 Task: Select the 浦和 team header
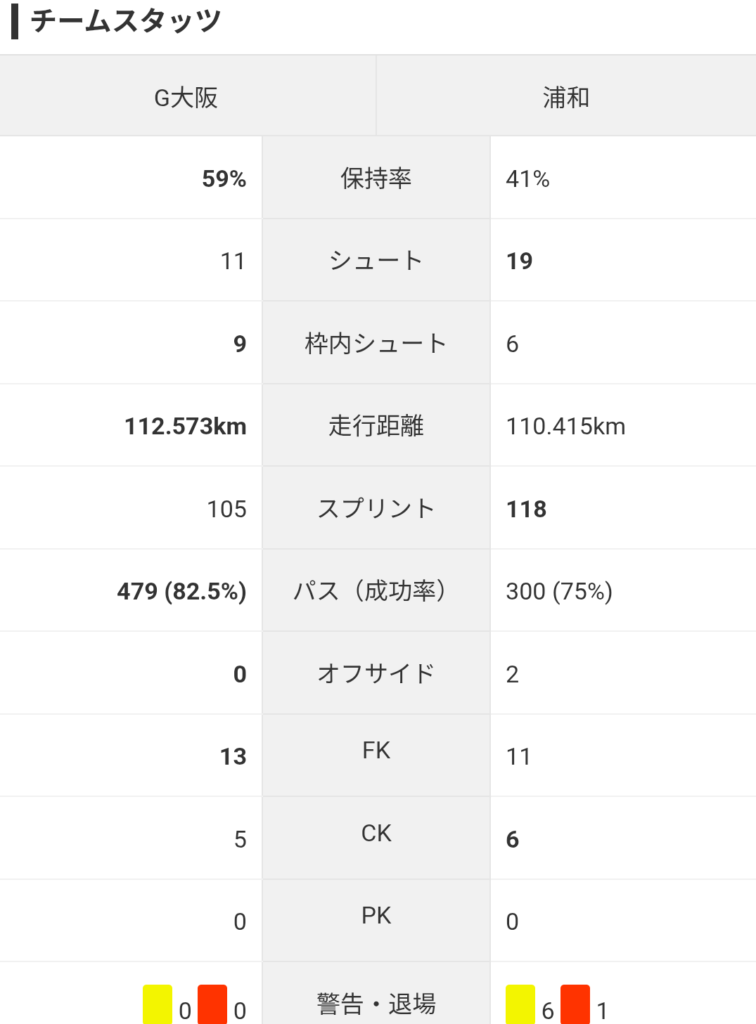click(567, 97)
